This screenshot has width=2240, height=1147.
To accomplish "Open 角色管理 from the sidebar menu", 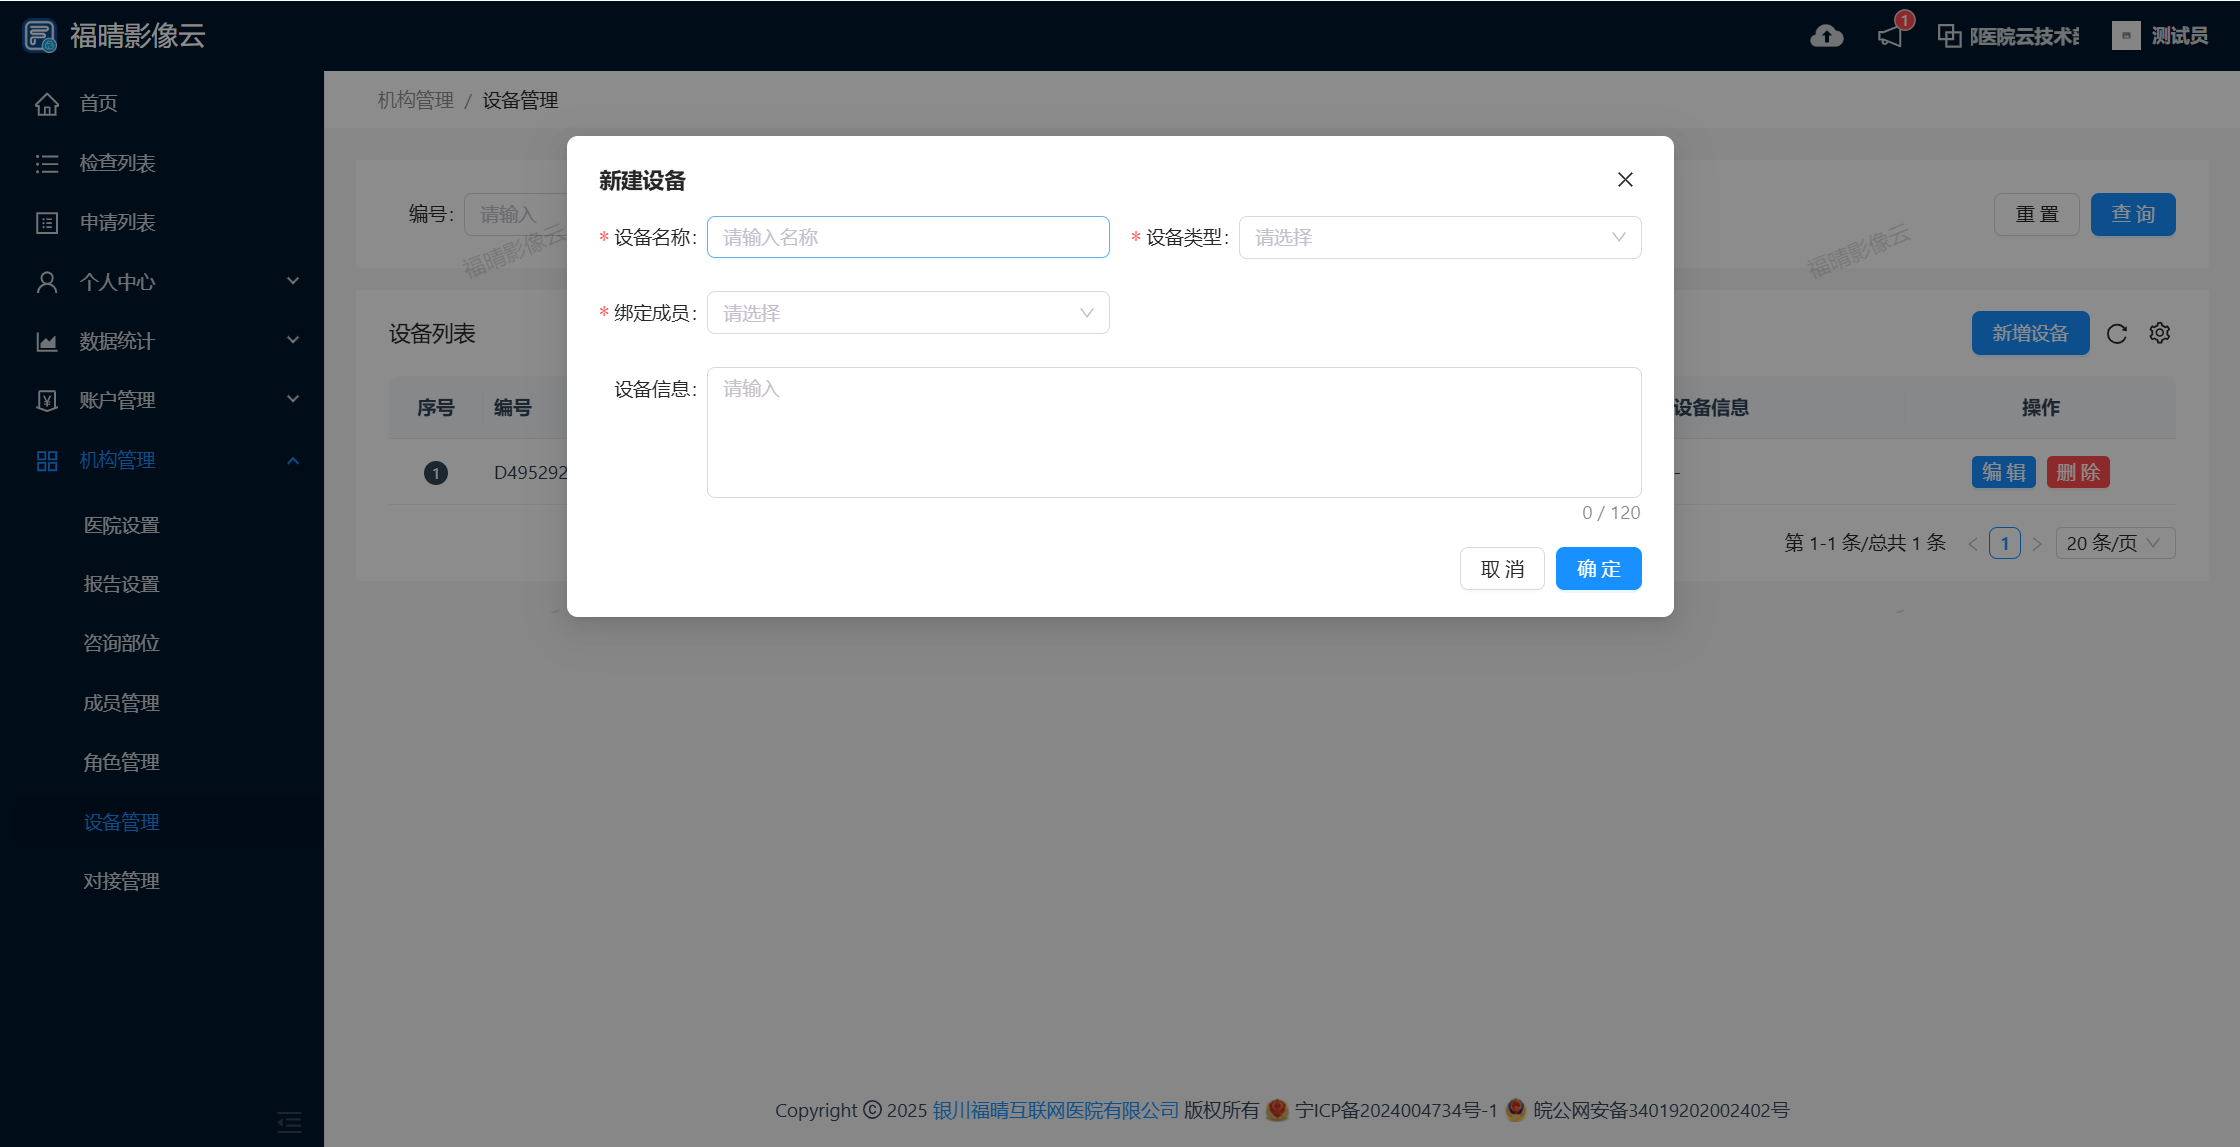I will point(120,762).
